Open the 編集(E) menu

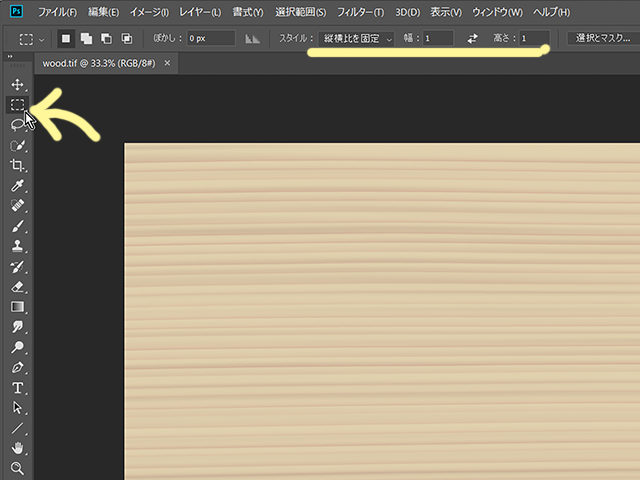(104, 12)
